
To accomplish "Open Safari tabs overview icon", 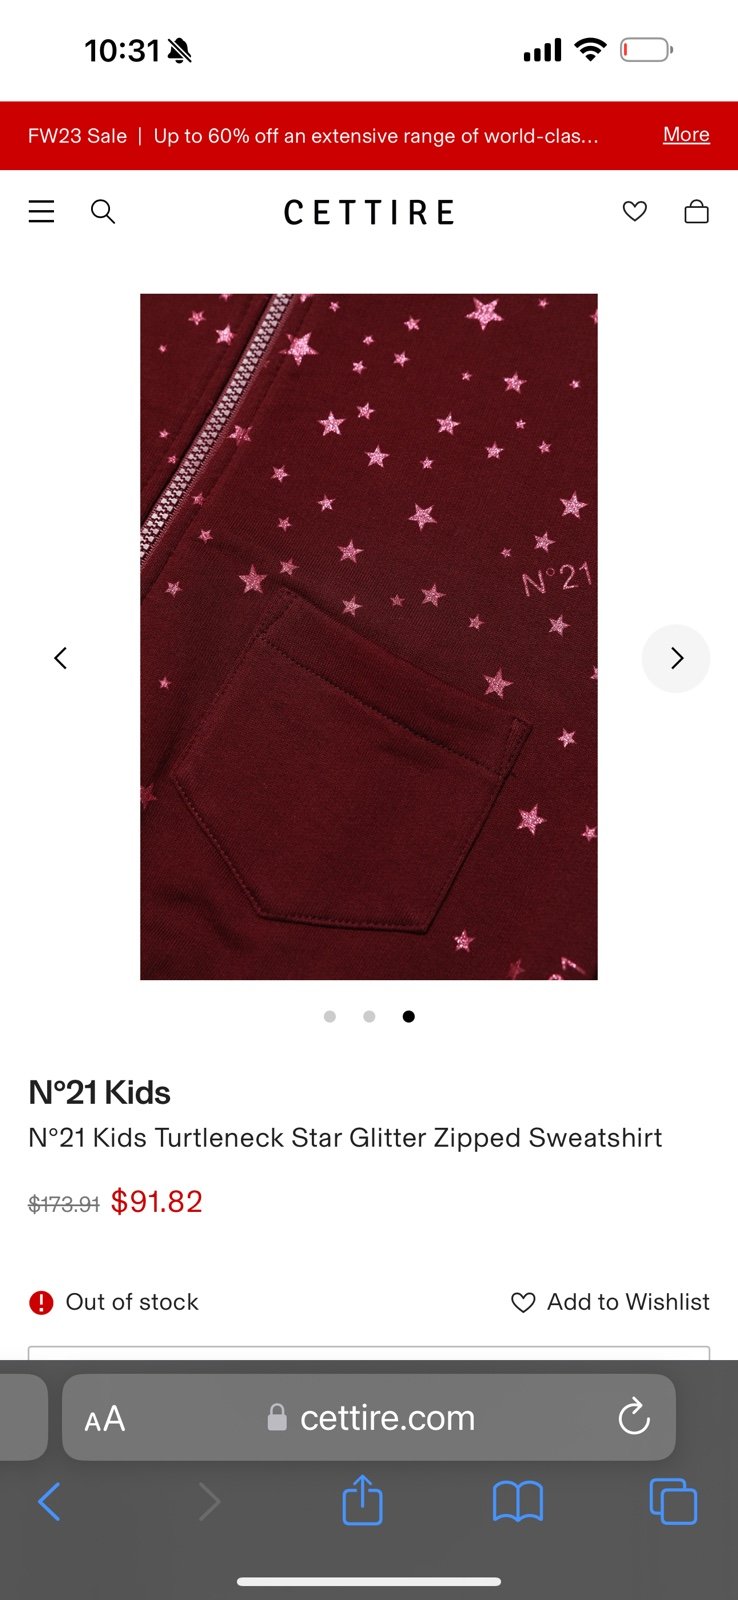I will coord(673,1501).
